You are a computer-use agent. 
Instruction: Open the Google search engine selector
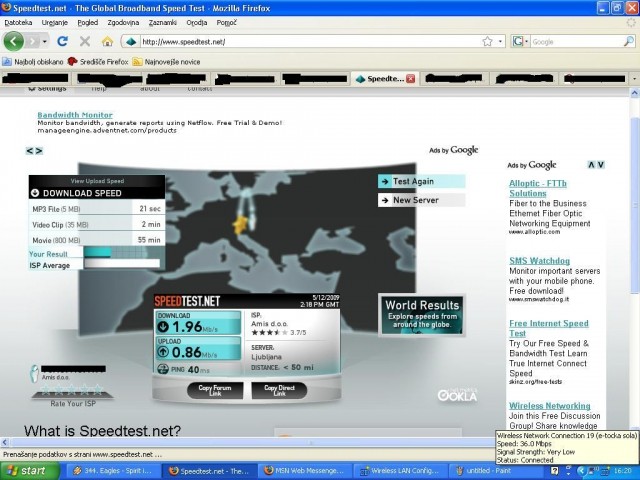coord(520,41)
